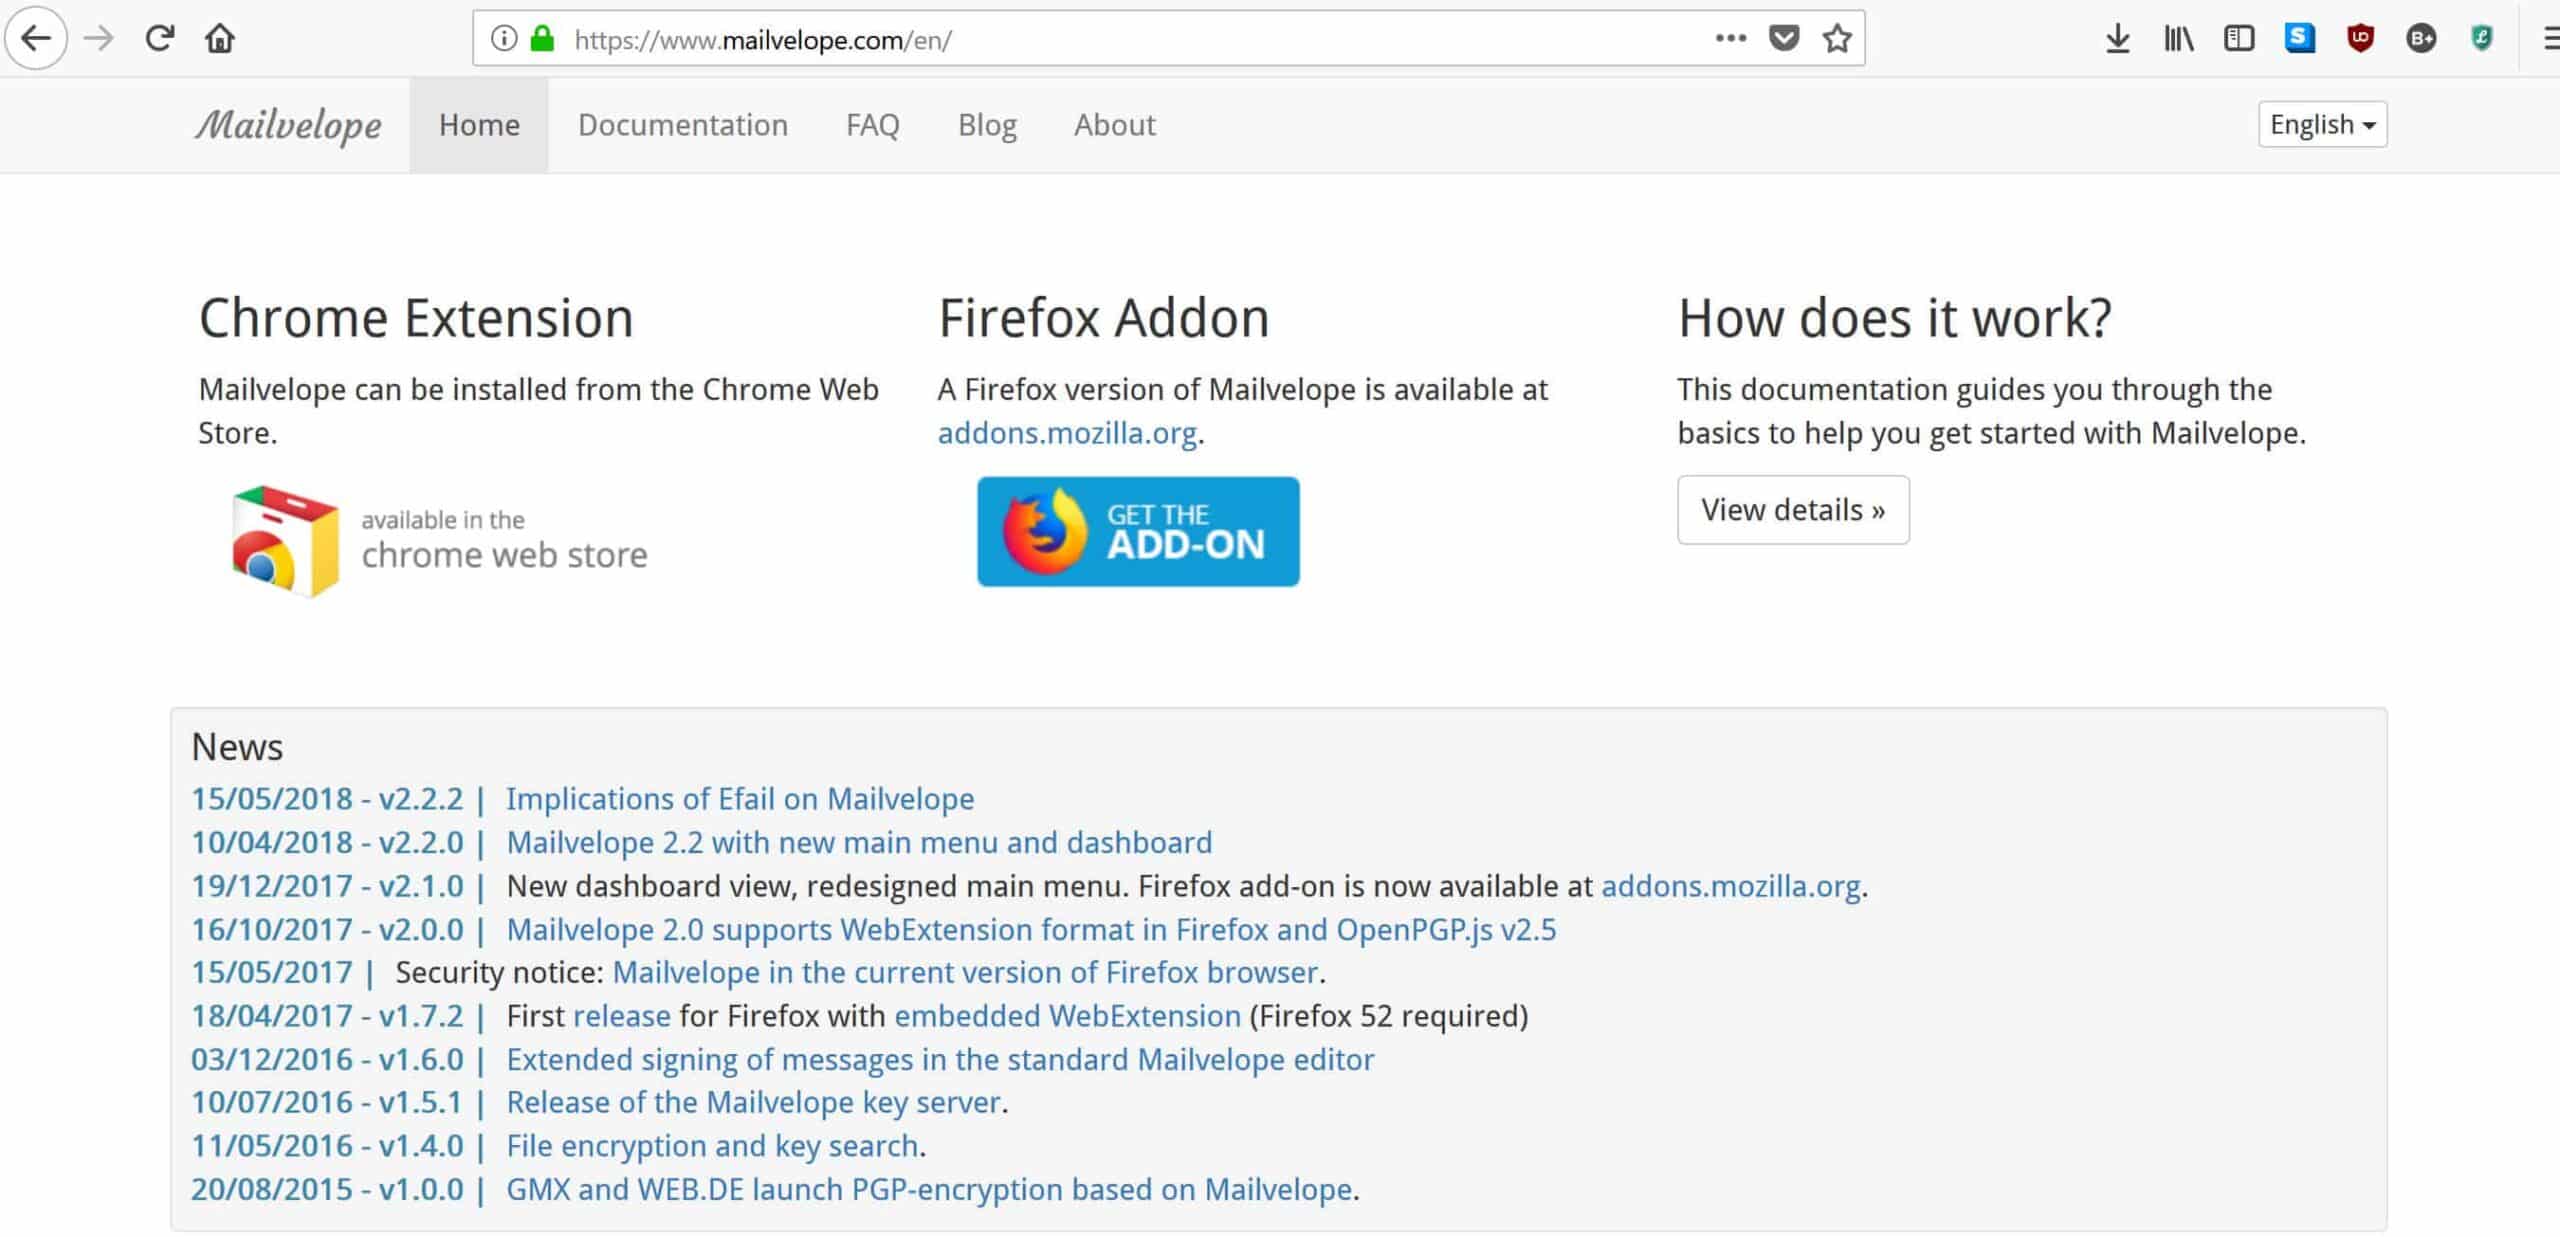Open the Blog nav item
This screenshot has height=1237, width=2560.
coord(987,125)
